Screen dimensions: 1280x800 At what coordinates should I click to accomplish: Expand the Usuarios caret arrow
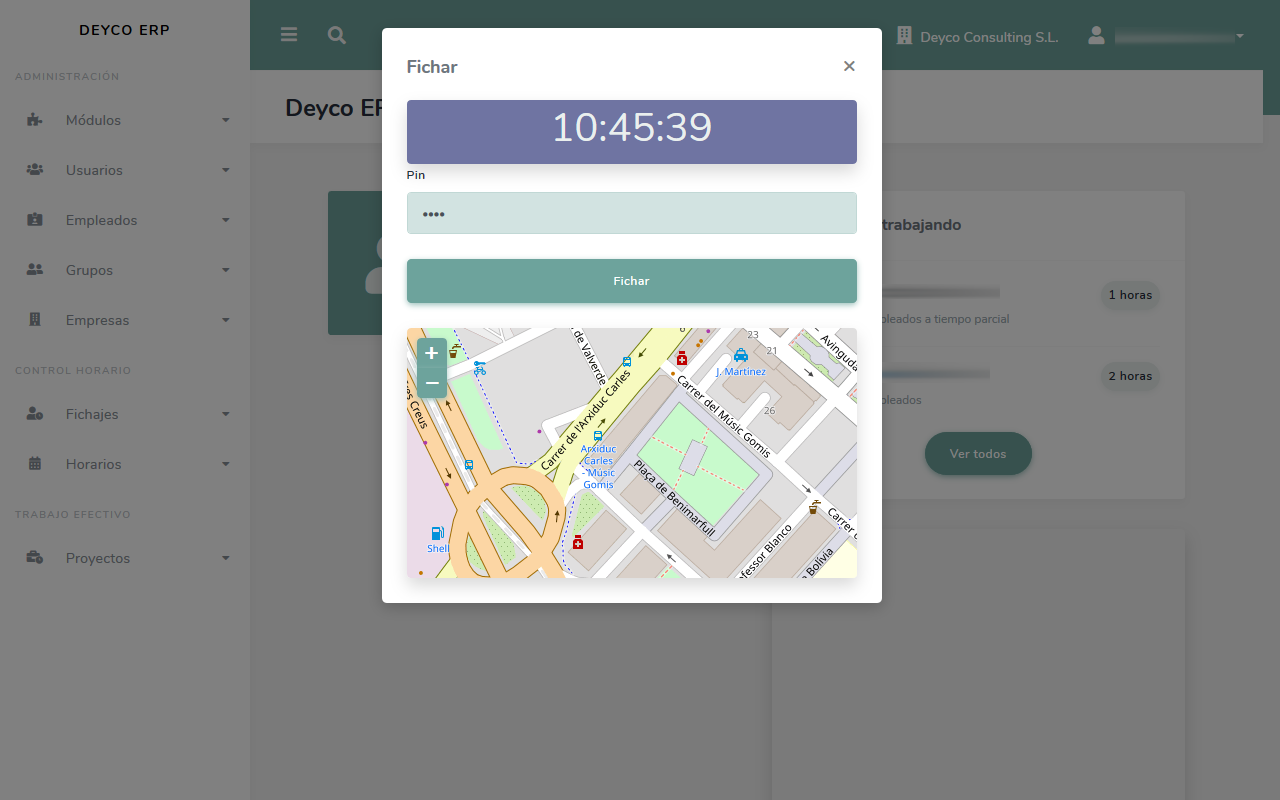click(x=226, y=170)
